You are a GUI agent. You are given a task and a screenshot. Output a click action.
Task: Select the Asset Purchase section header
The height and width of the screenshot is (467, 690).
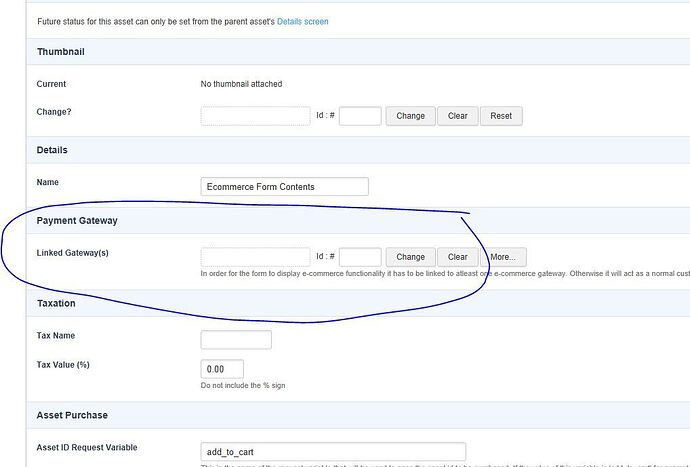tap(72, 415)
